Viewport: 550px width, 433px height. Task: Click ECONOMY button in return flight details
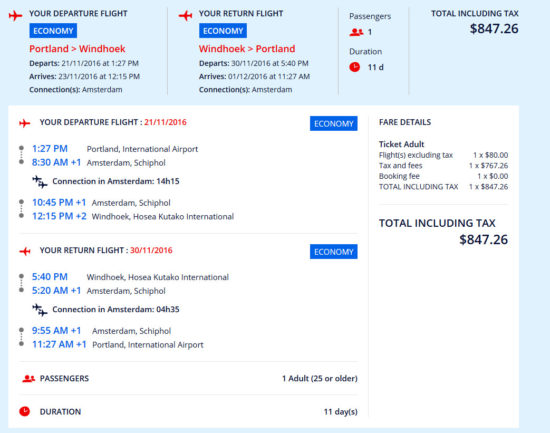pos(334,252)
